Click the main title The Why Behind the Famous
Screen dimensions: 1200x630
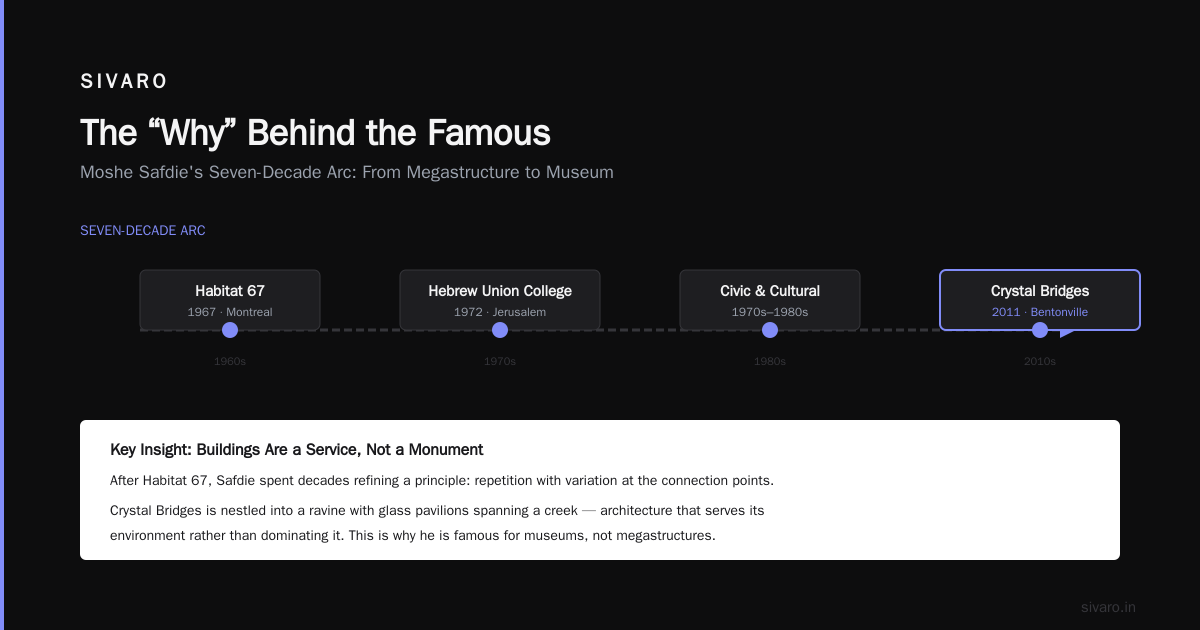[315, 134]
